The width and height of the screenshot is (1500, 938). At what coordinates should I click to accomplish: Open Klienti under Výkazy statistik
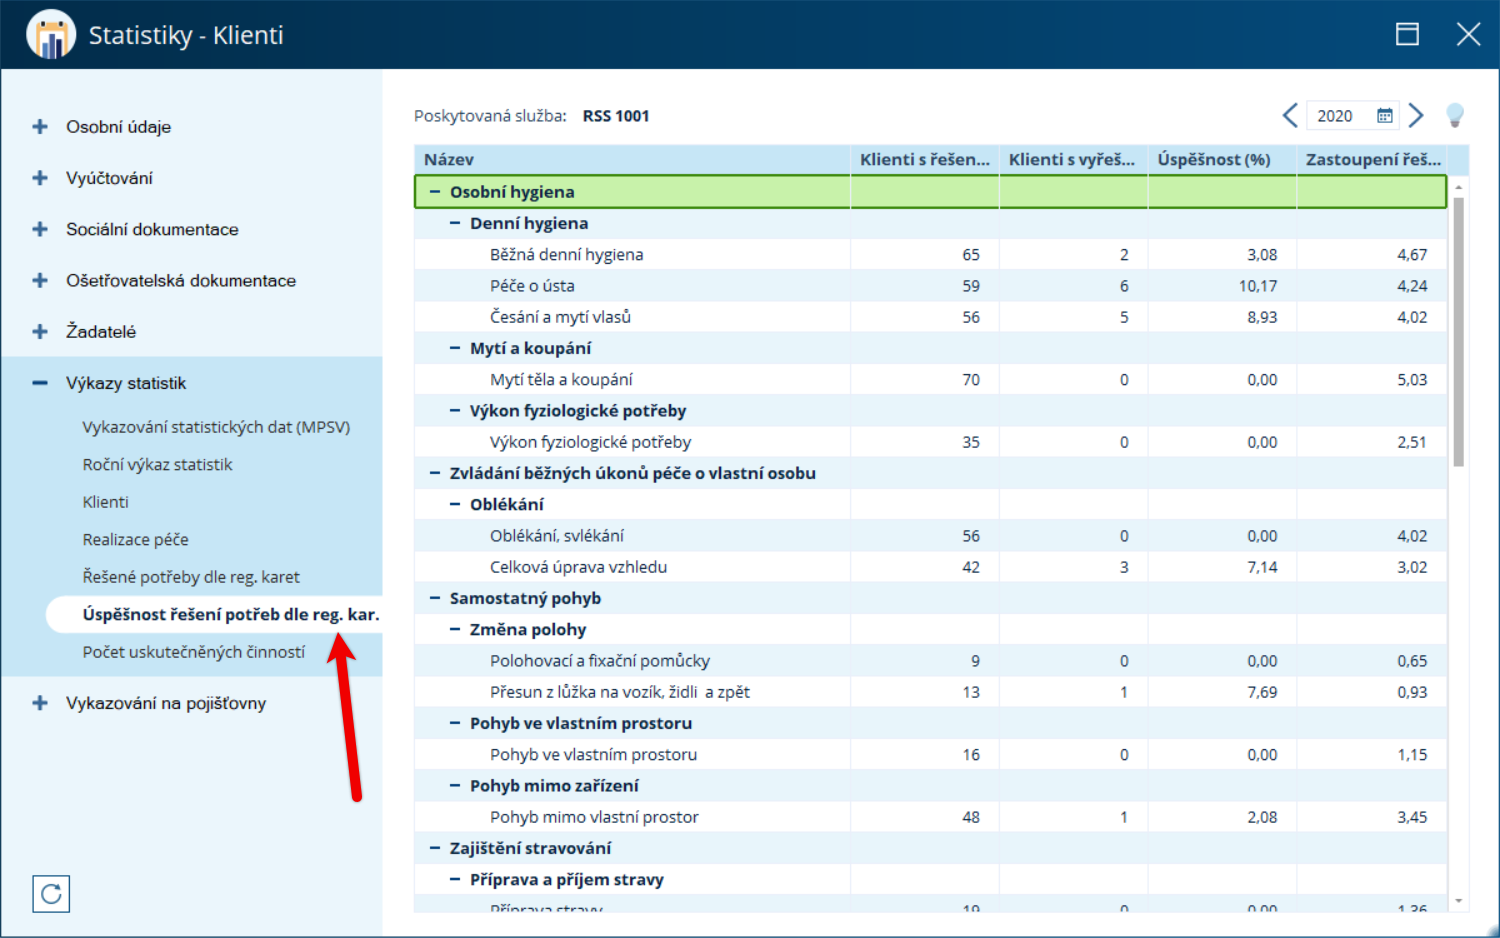(105, 502)
